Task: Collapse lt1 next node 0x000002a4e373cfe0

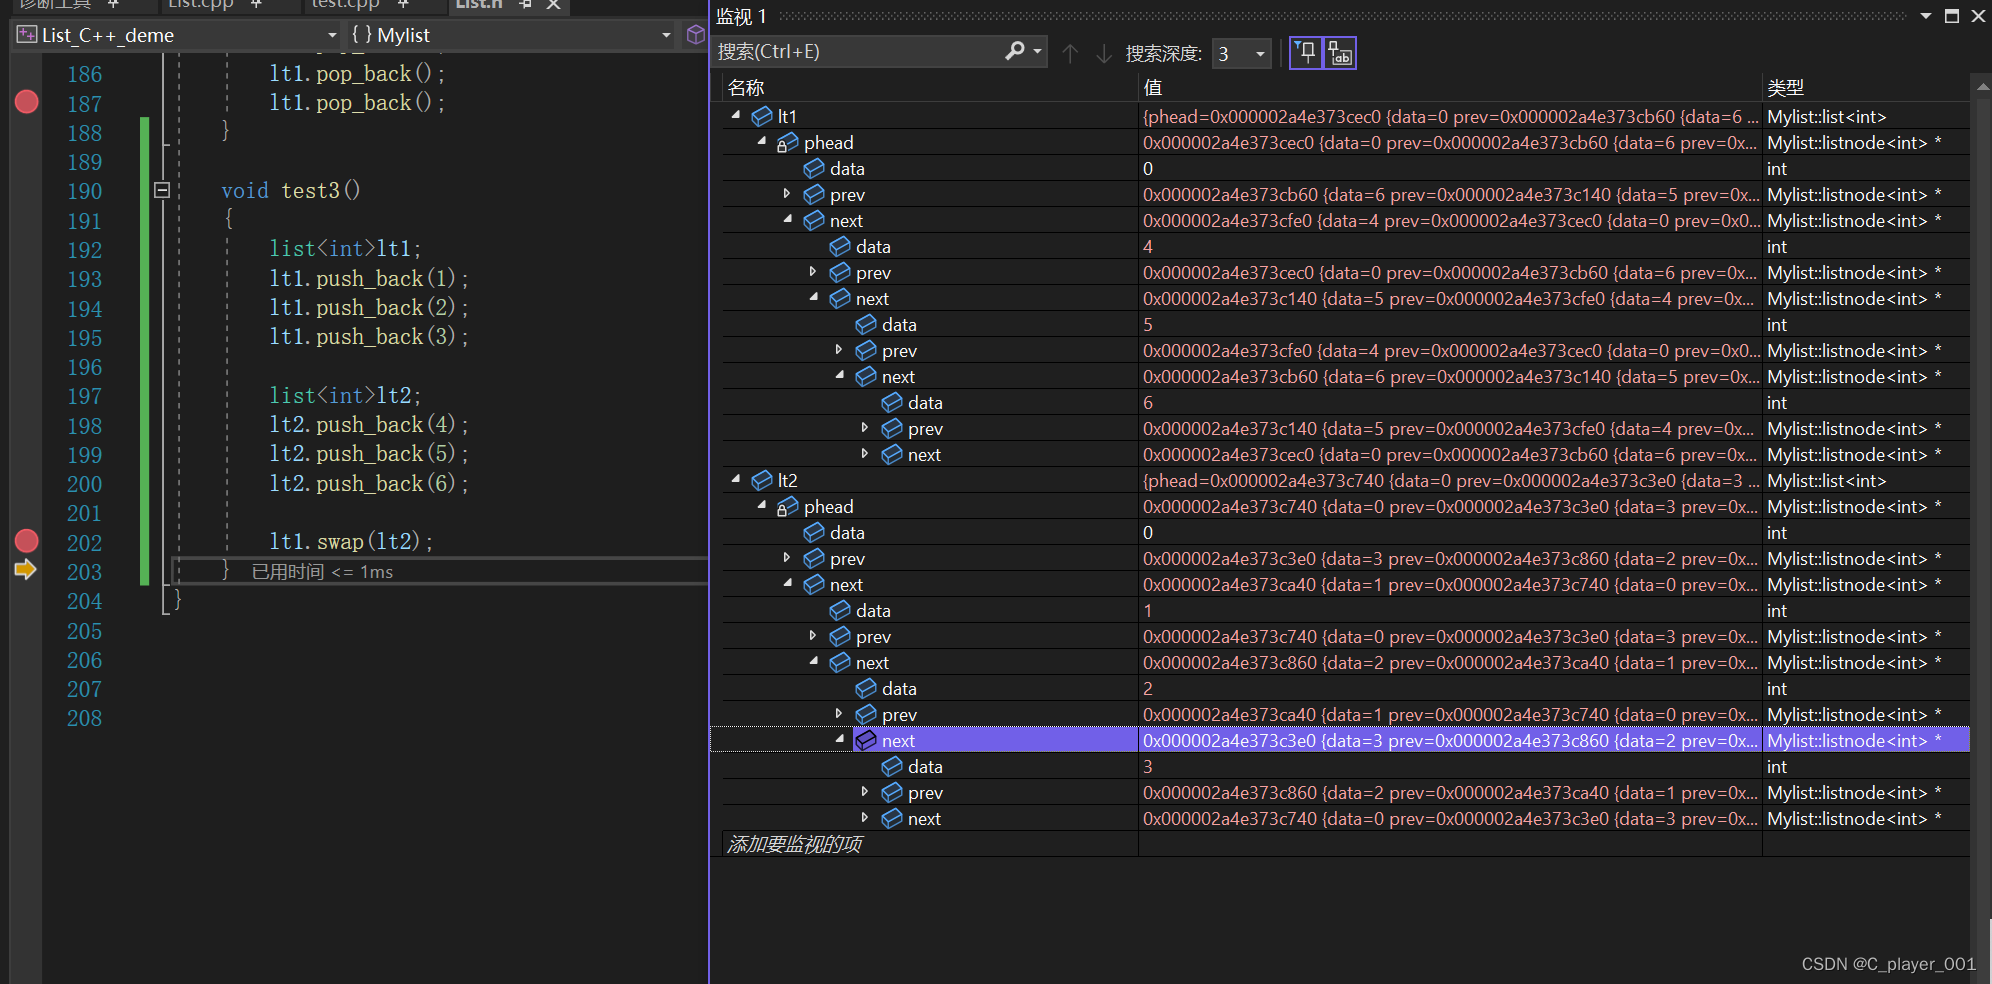Action: pyautogui.click(x=788, y=219)
